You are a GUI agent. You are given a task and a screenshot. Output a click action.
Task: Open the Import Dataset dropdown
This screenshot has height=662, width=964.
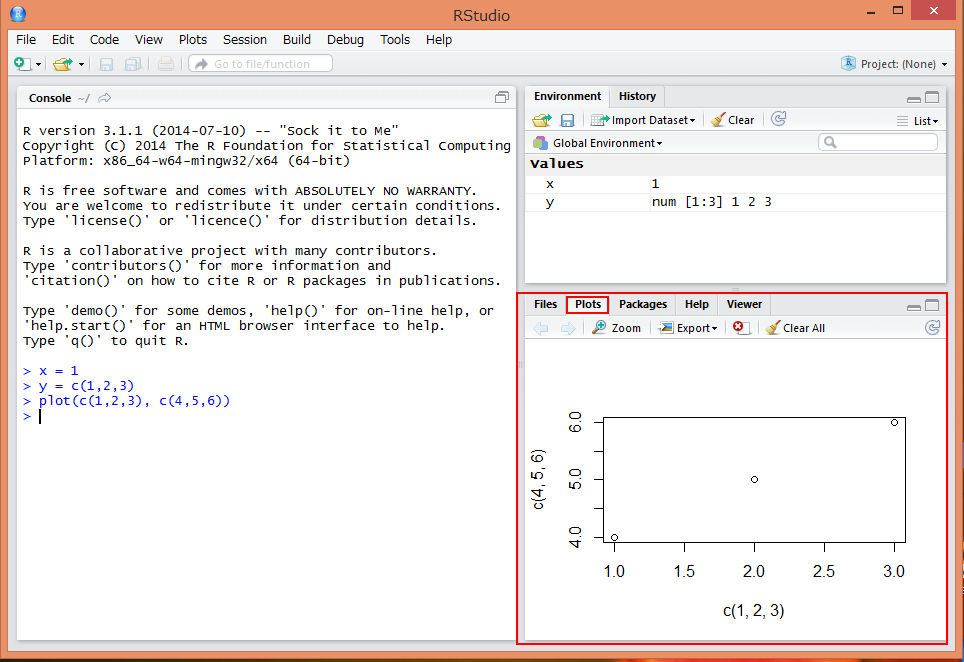[643, 120]
